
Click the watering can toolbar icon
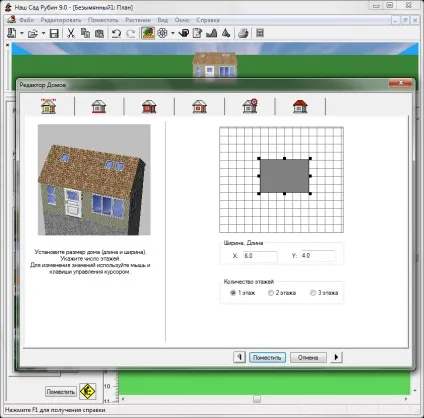[184, 33]
